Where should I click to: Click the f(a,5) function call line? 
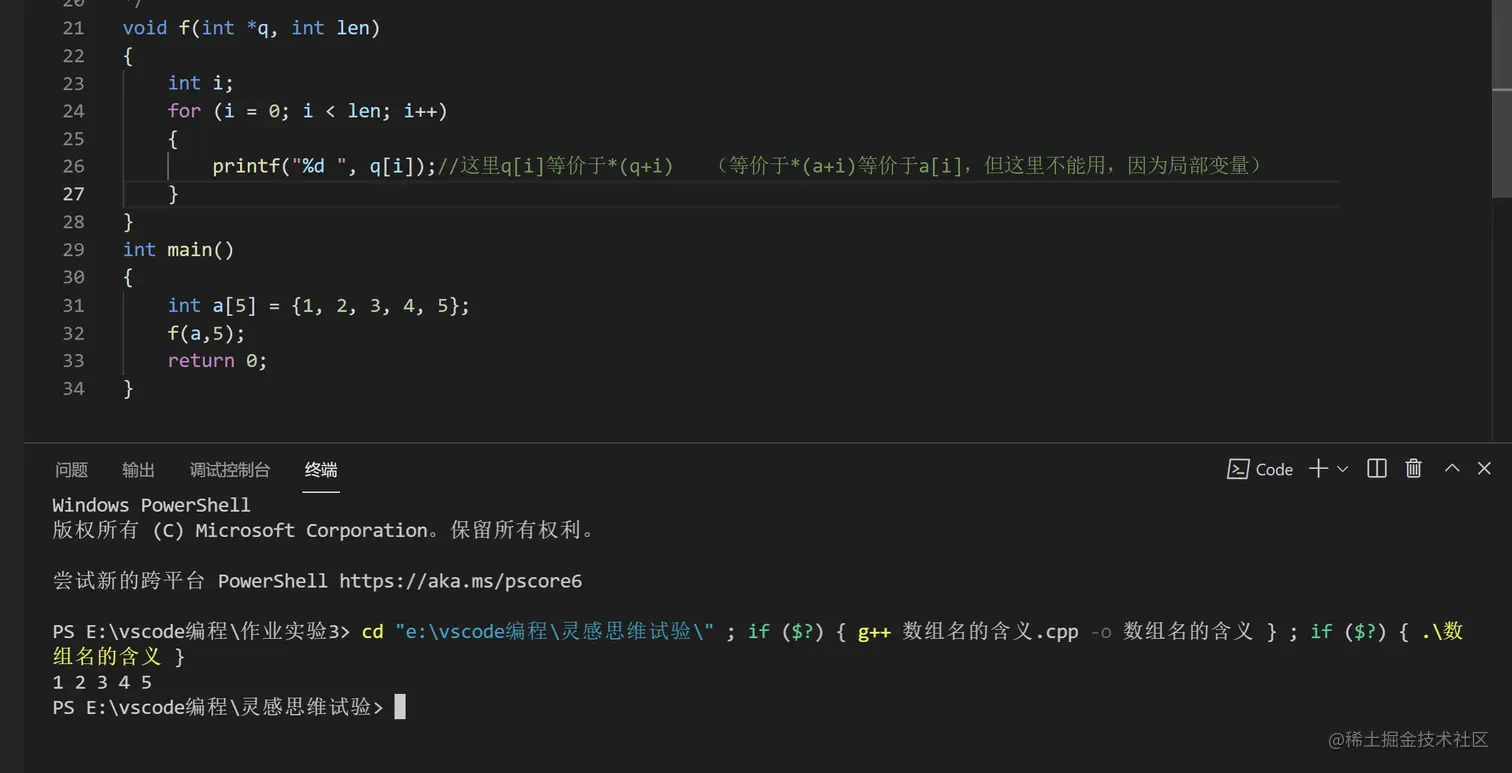(206, 333)
